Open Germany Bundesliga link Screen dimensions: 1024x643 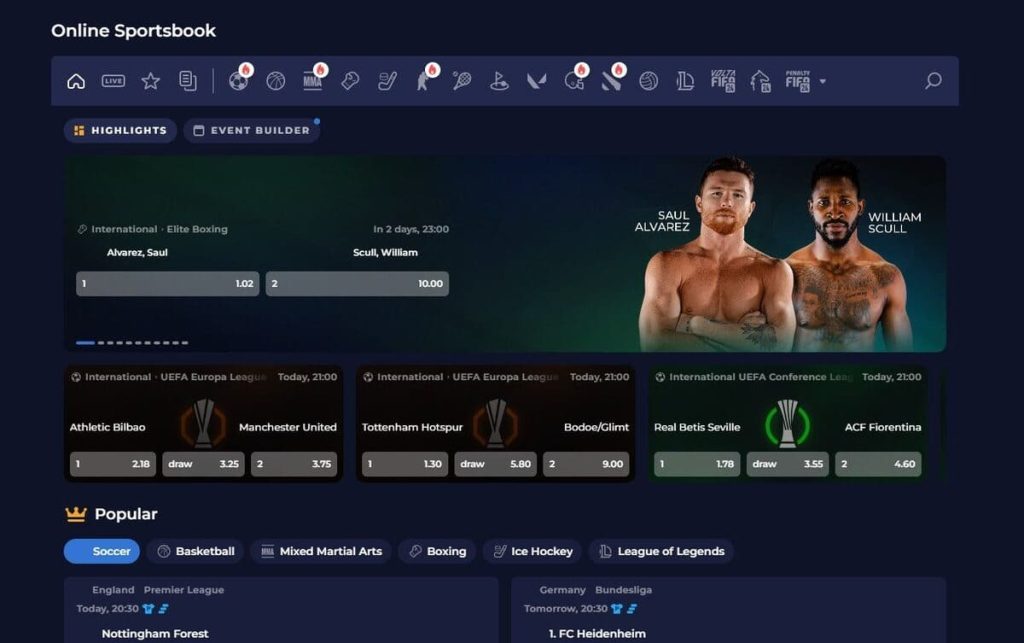coord(596,590)
